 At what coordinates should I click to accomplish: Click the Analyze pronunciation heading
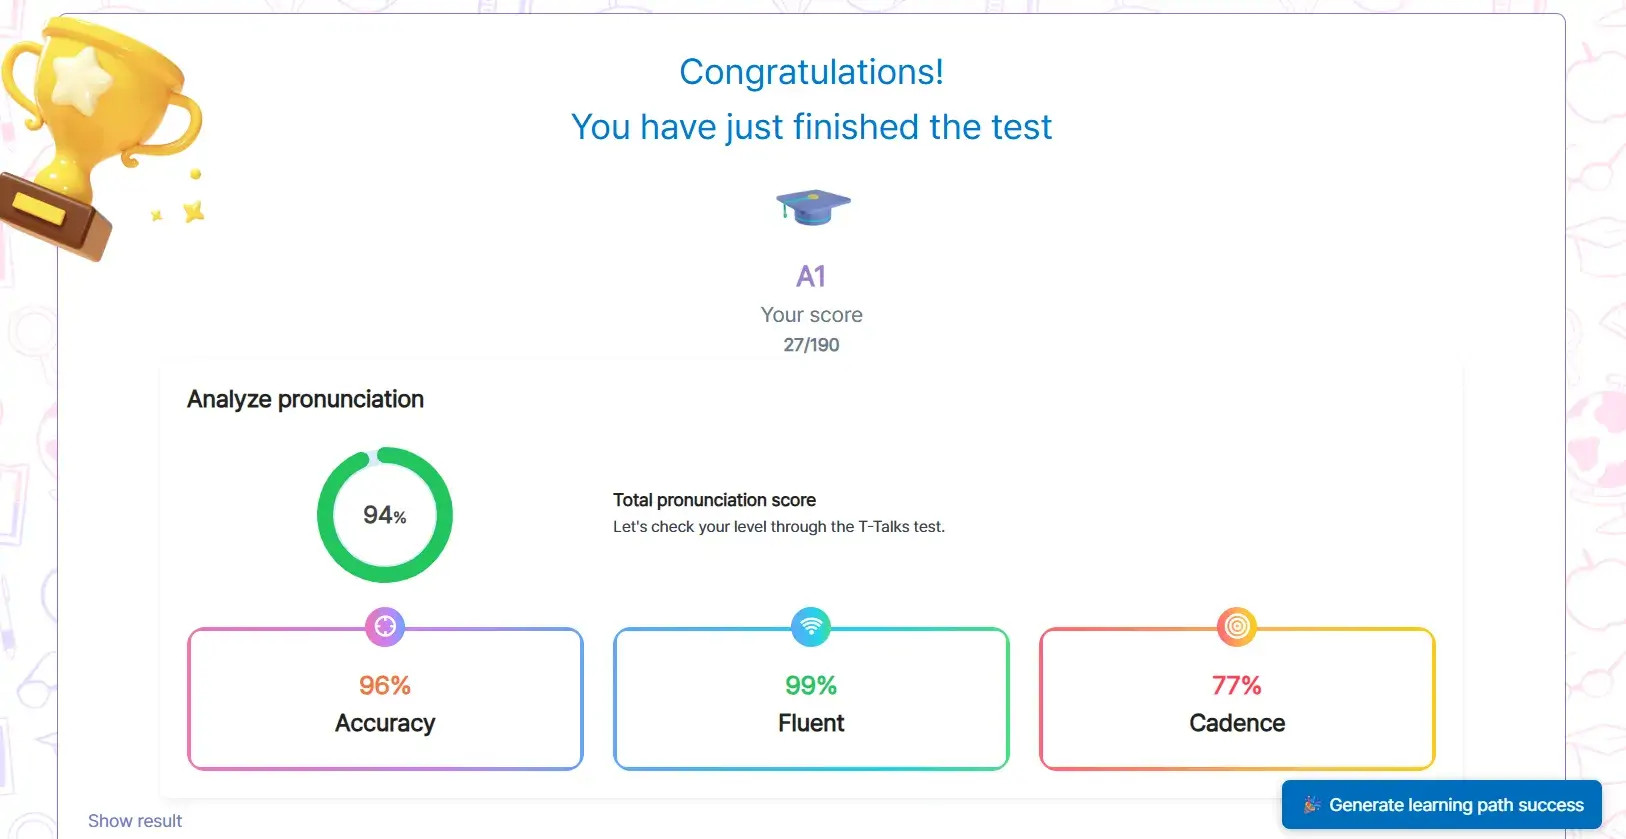click(305, 399)
